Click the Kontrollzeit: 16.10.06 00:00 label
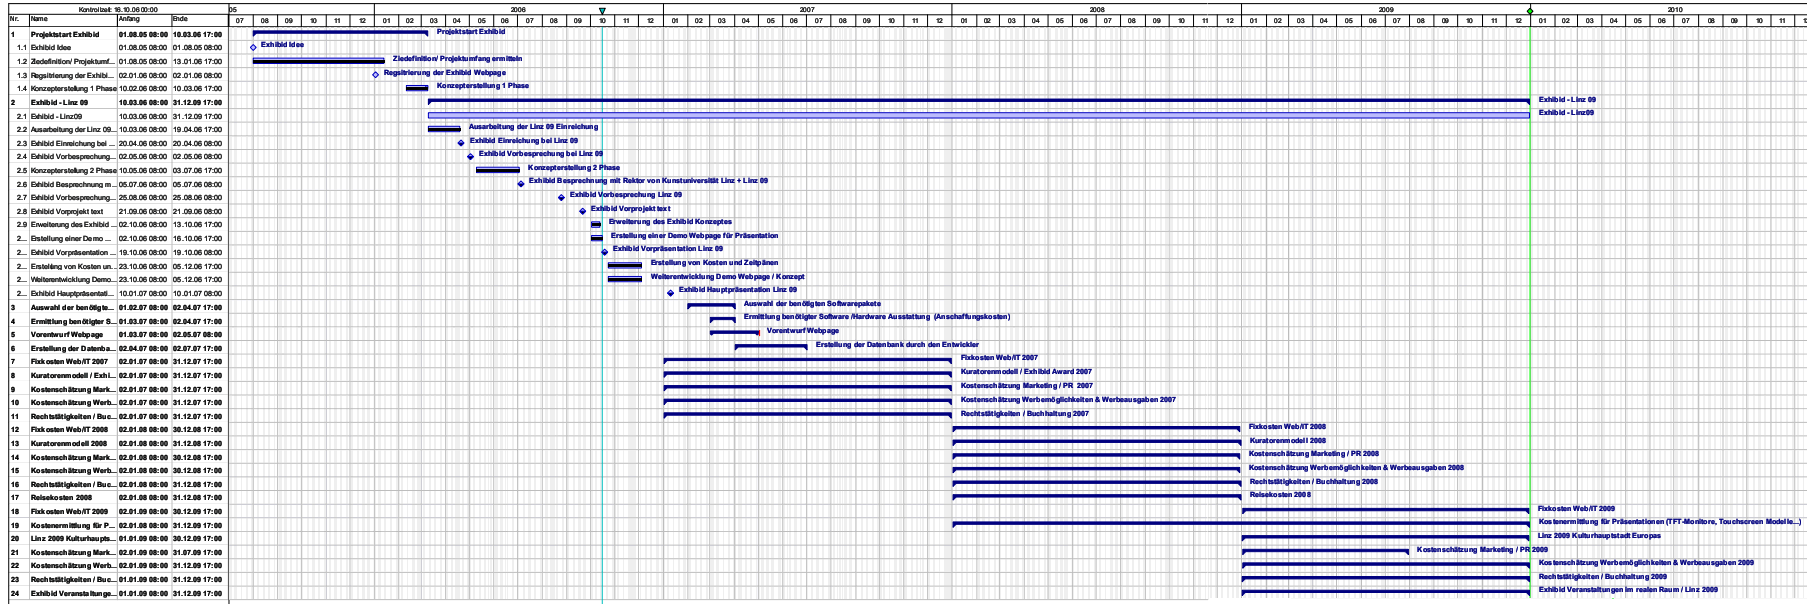Viewport: 1807px width, 612px height. 118,9
